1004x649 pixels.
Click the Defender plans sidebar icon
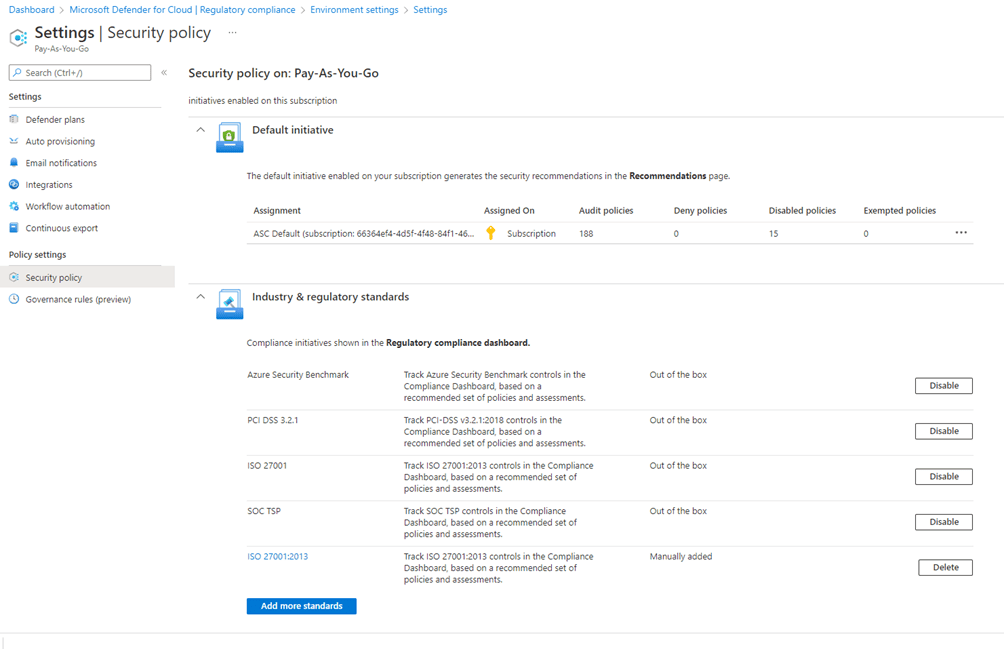coord(14,120)
